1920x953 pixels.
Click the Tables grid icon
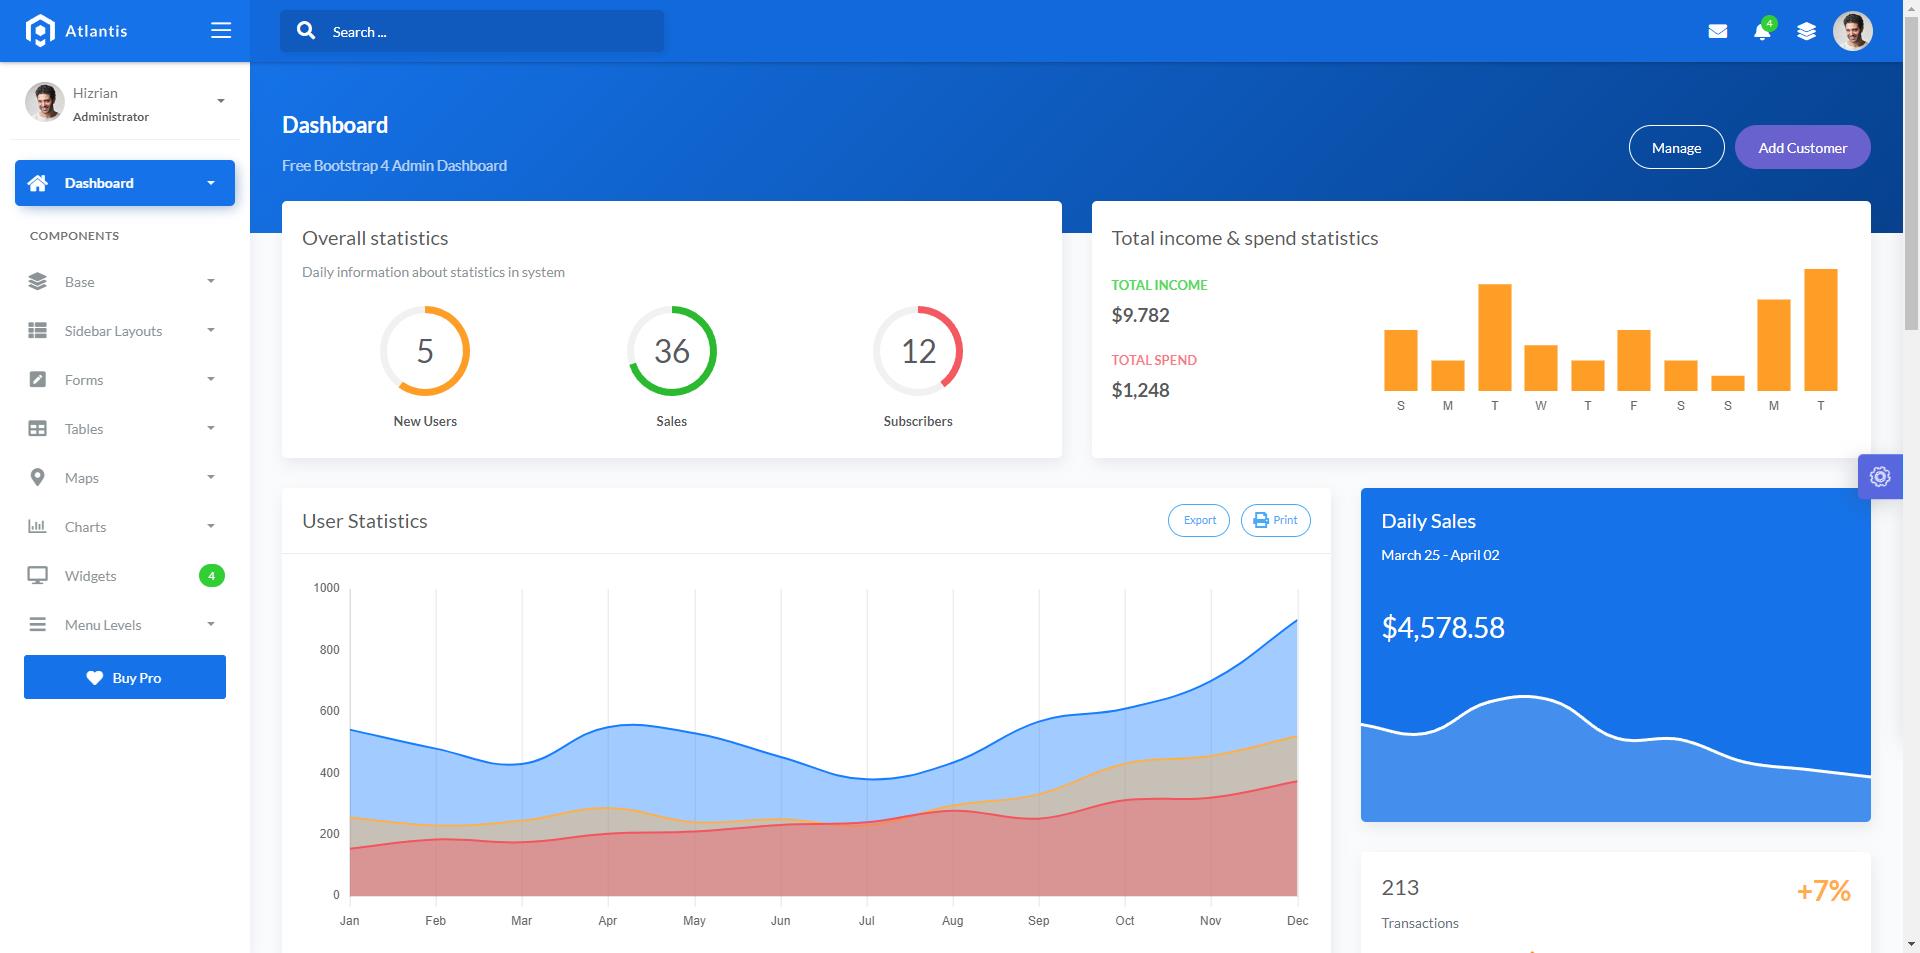pos(37,428)
